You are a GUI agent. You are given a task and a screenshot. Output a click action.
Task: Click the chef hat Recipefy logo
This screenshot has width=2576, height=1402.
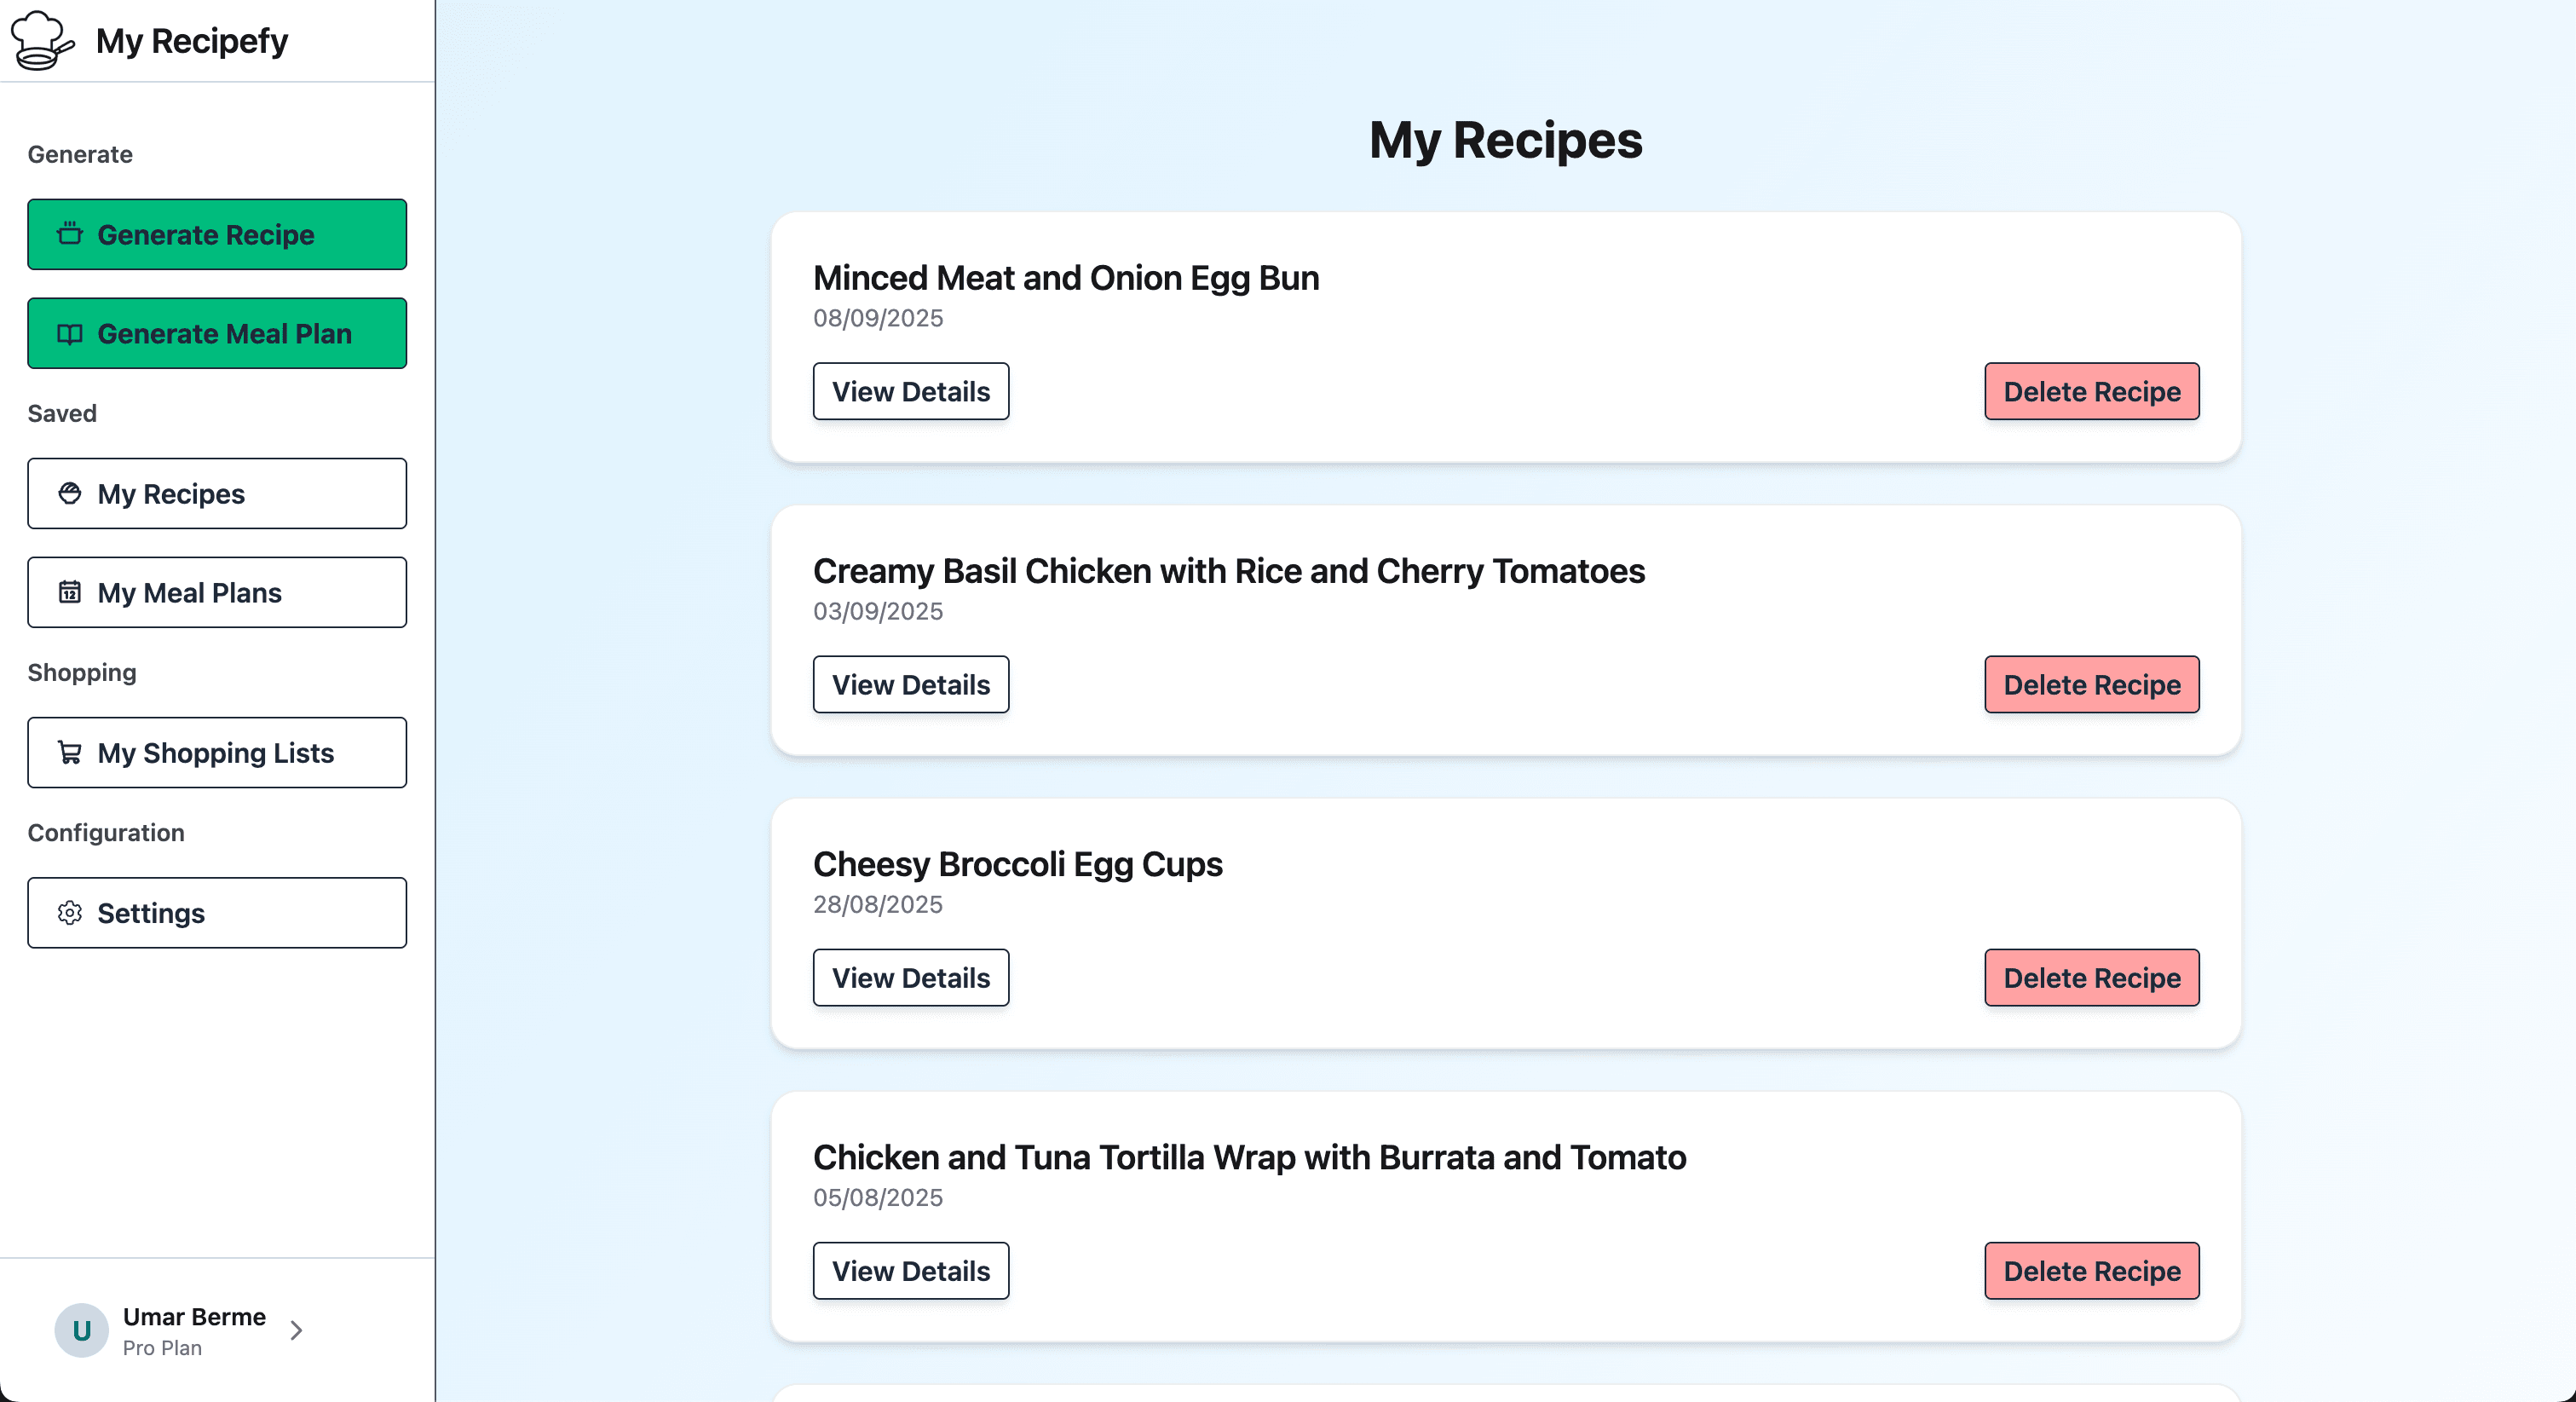click(41, 40)
